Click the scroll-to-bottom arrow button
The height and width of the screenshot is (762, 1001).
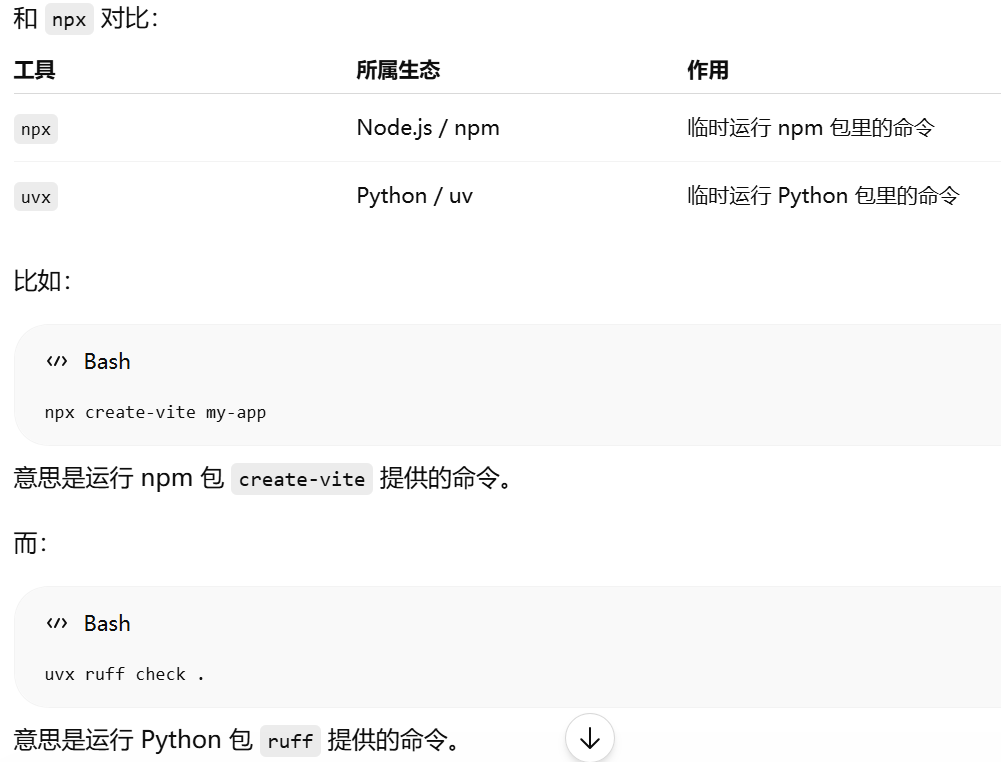[x=589, y=738]
